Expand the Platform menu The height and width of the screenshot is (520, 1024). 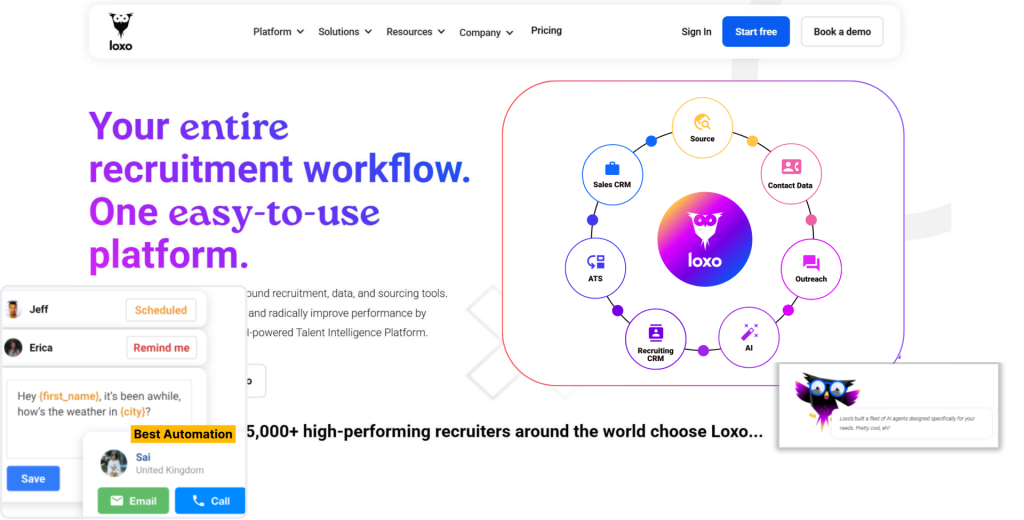tap(278, 31)
